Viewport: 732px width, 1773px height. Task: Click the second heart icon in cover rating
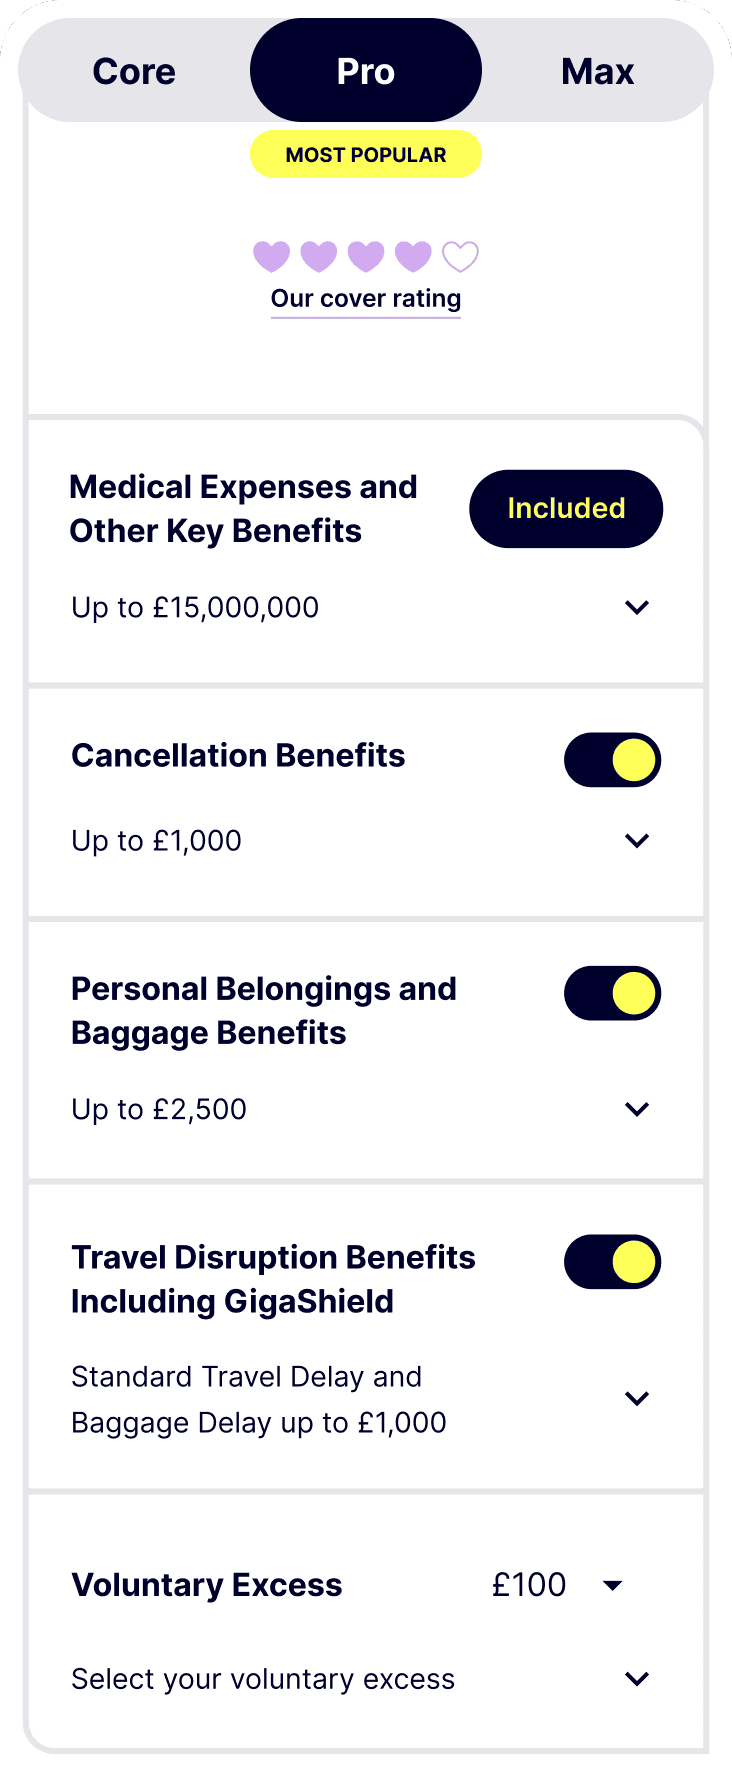[319, 256]
